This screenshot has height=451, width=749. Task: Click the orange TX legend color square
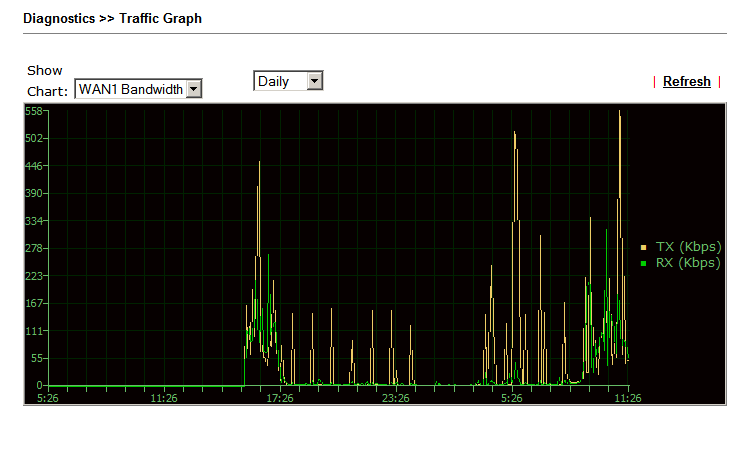pos(644,247)
